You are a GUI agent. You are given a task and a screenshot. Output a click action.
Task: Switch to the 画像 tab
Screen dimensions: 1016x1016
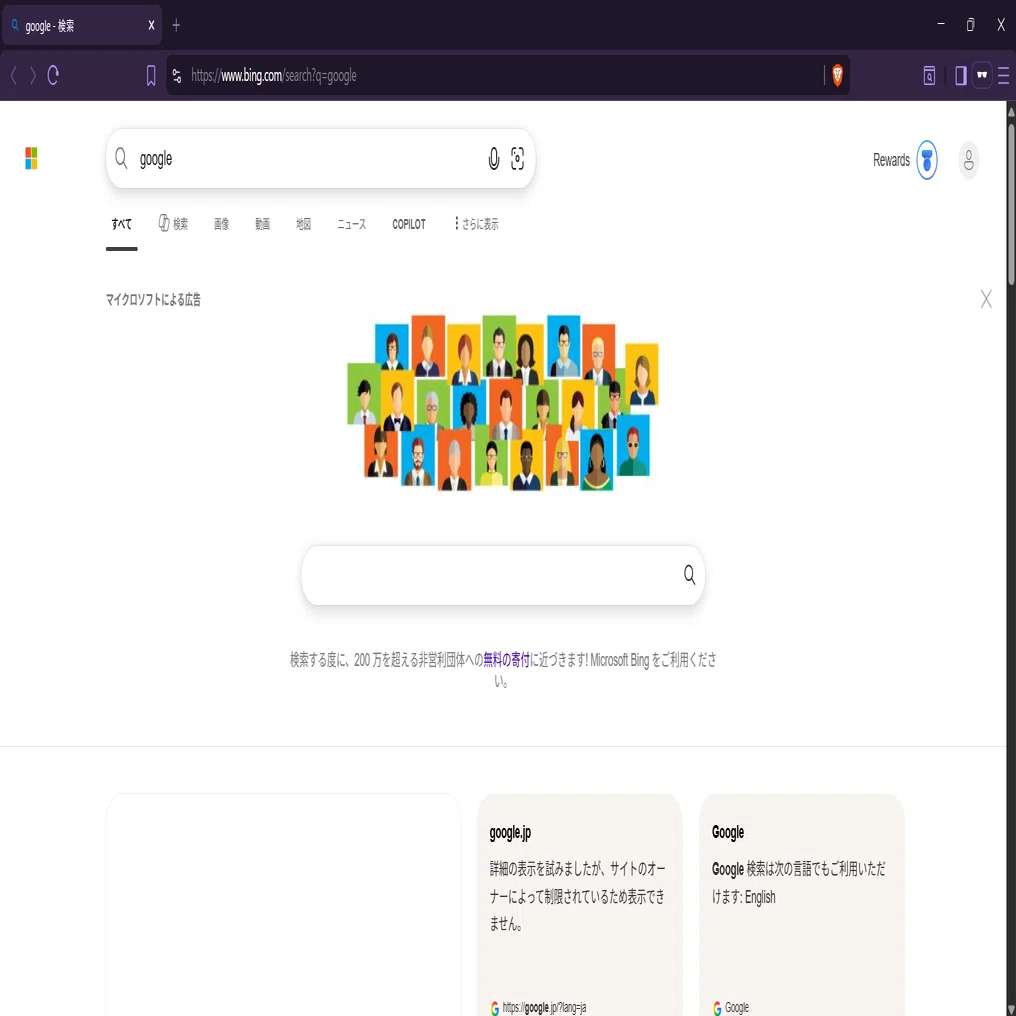pos(222,224)
